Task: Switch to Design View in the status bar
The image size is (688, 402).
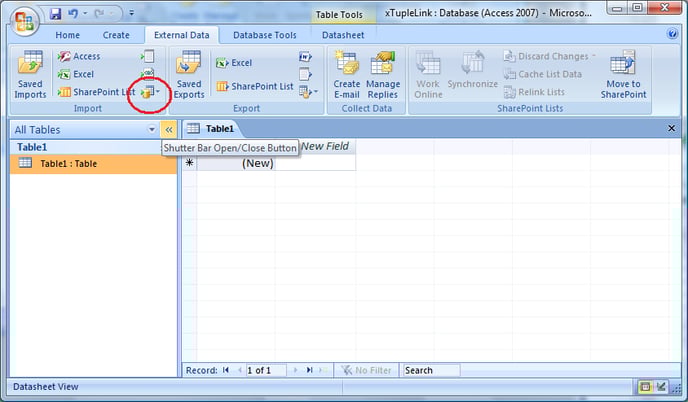Action: click(x=661, y=387)
